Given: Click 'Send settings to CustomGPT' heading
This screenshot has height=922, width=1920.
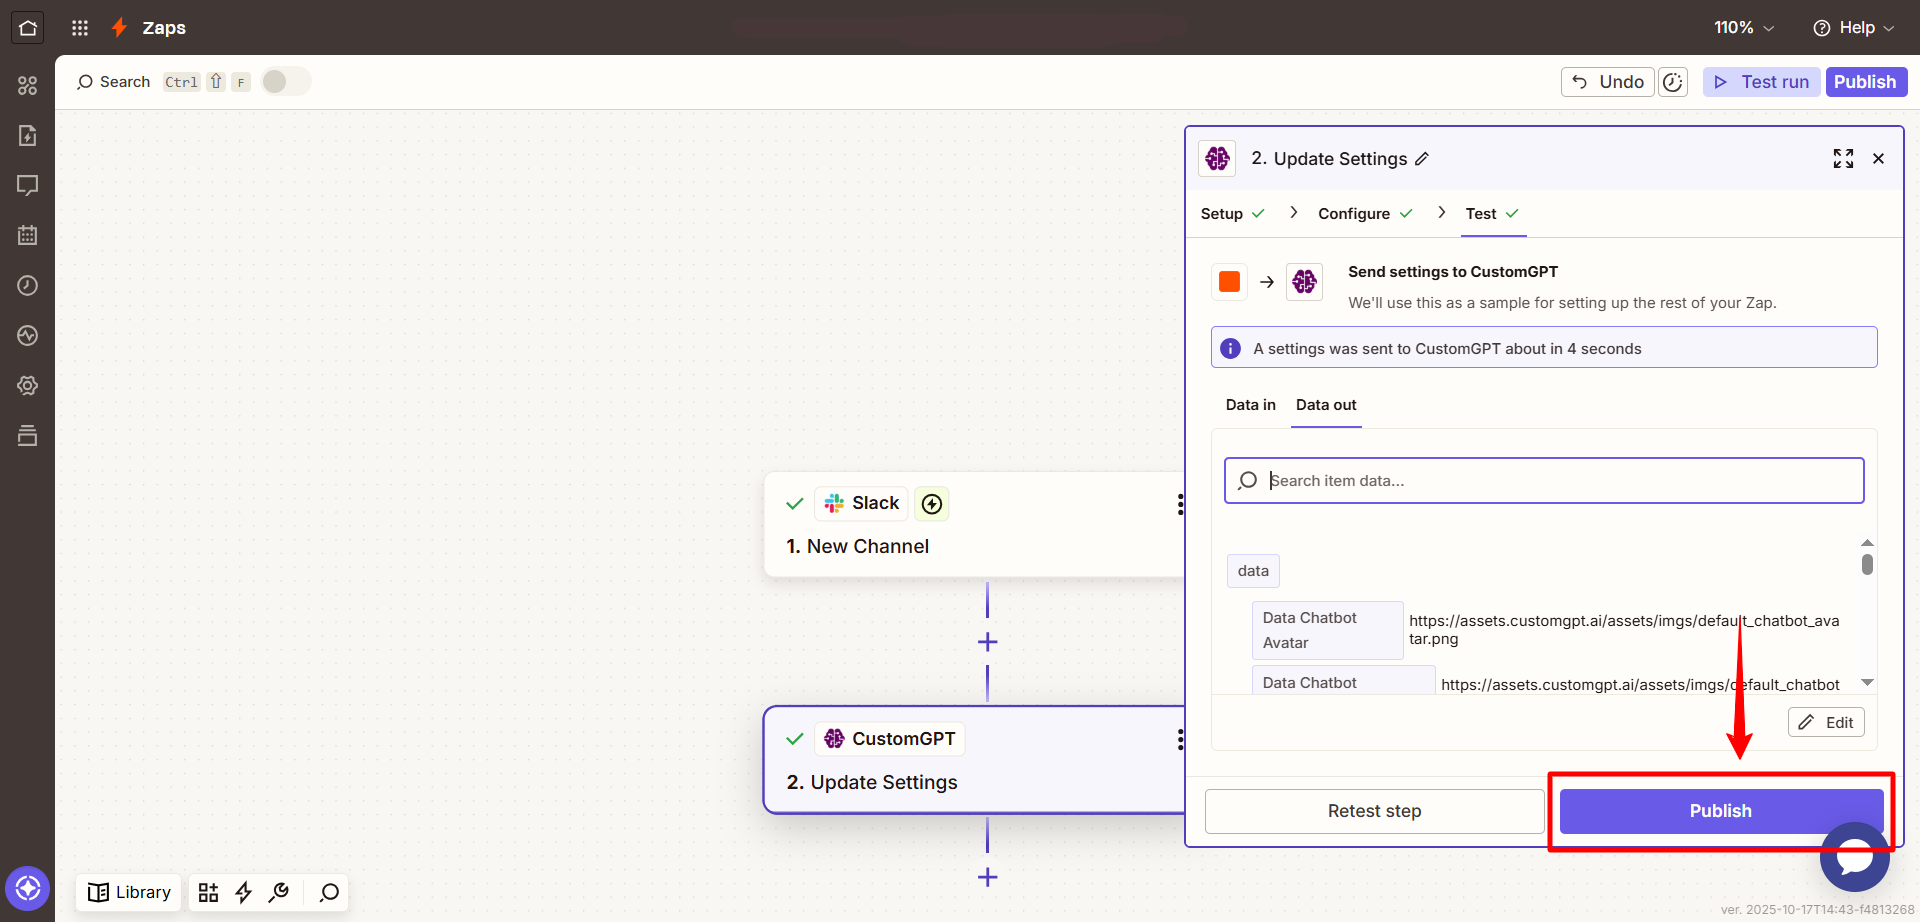Looking at the screenshot, I should click(x=1453, y=272).
